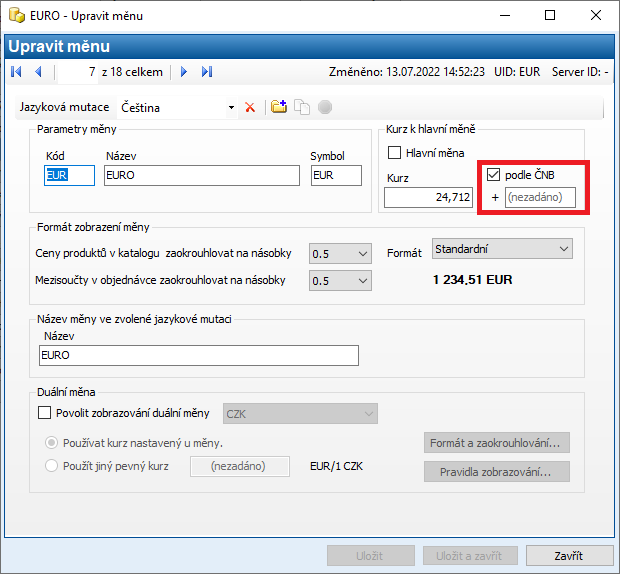The image size is (620, 574).
Task: Go to the previous record
Action: coord(38,72)
